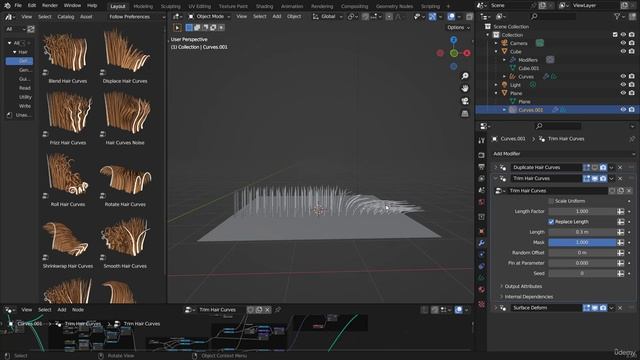
Task: Expand the Duplicate Hair Curves modifier panel
Action: point(496,168)
